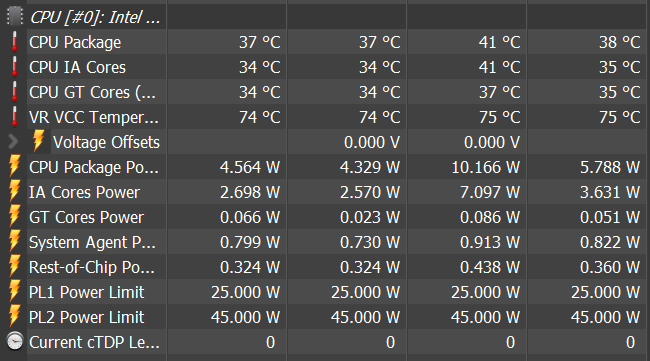The image size is (650, 361).
Task: Select the CPU Package Power row label
Action: coord(94,167)
